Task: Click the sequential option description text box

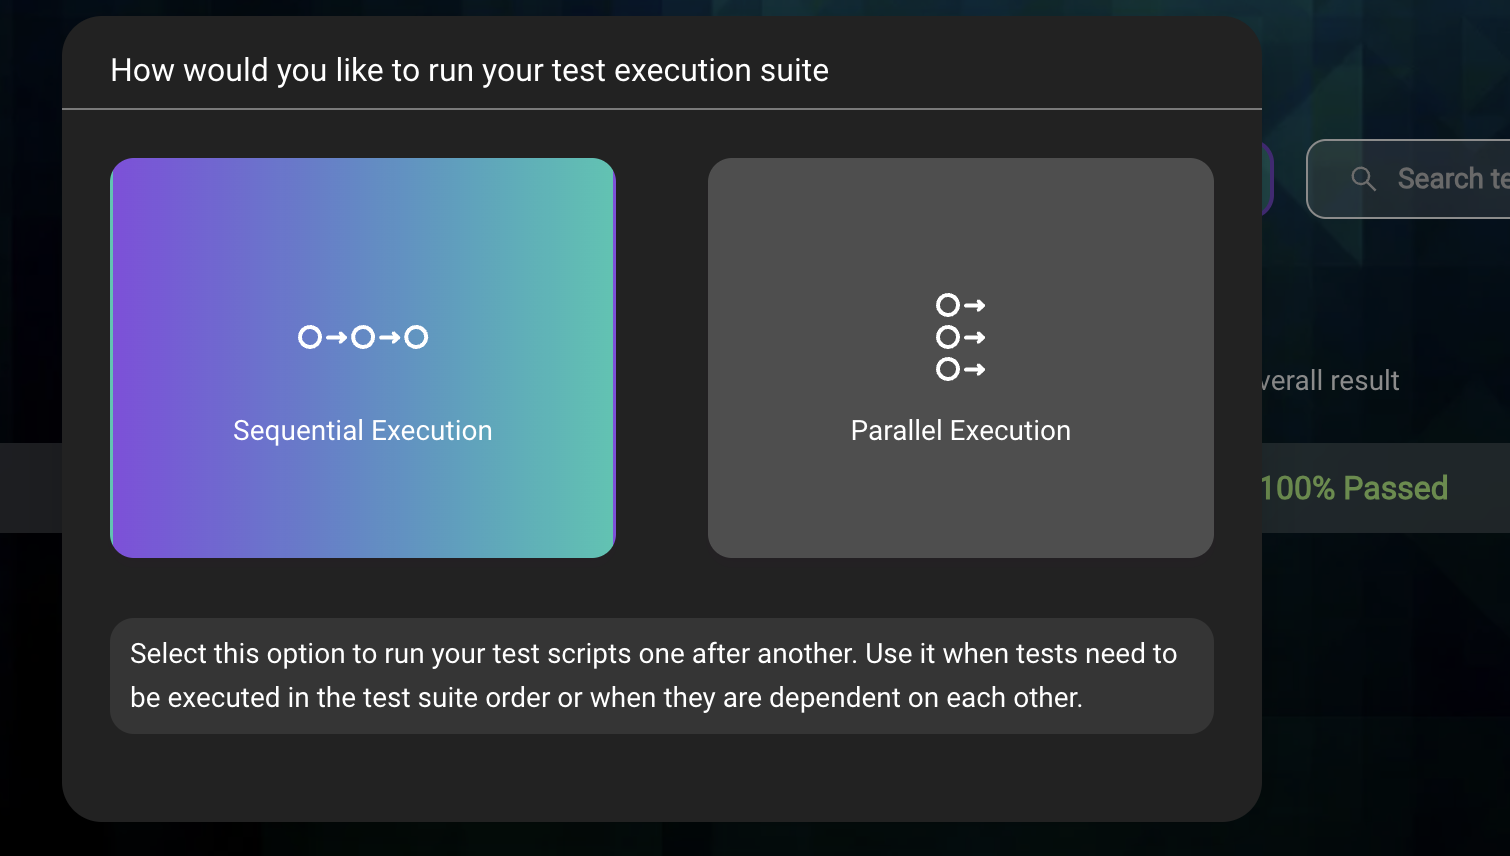Action: [x=661, y=676]
